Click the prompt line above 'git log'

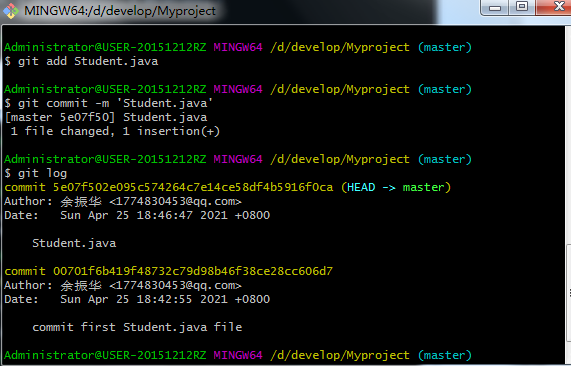pos(238,159)
